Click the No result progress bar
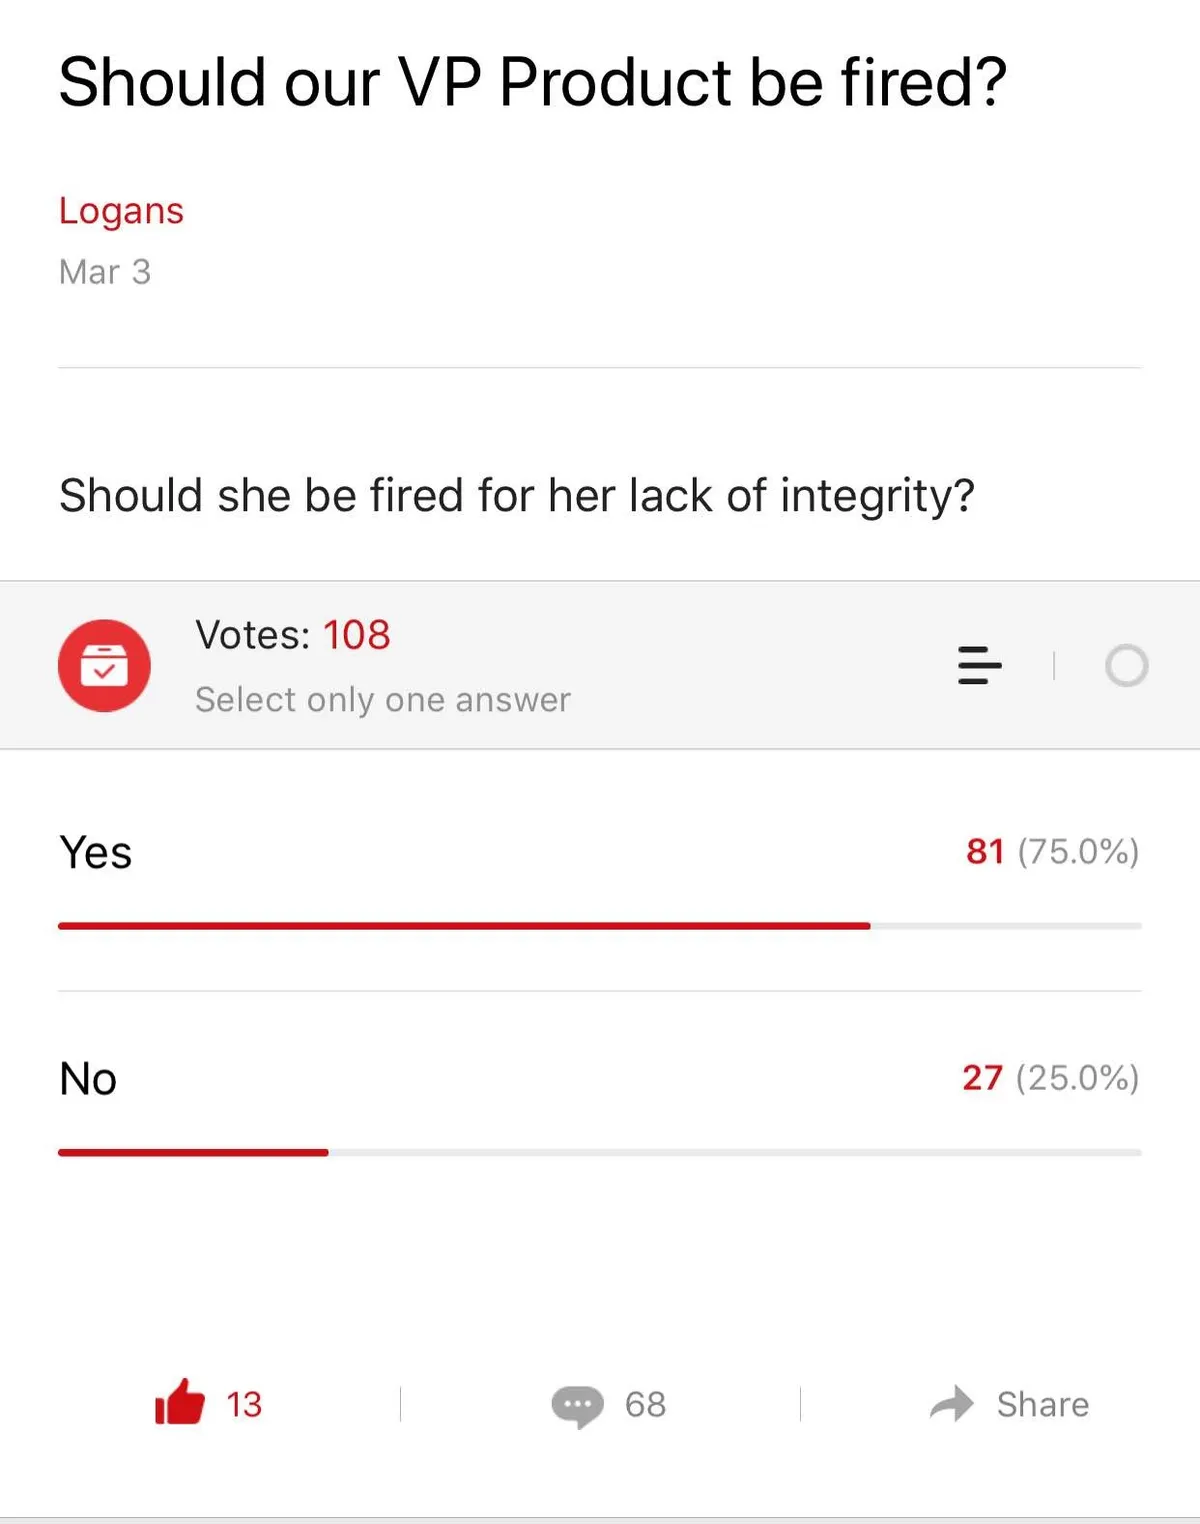Image resolution: width=1200 pixels, height=1524 pixels. point(600,1153)
